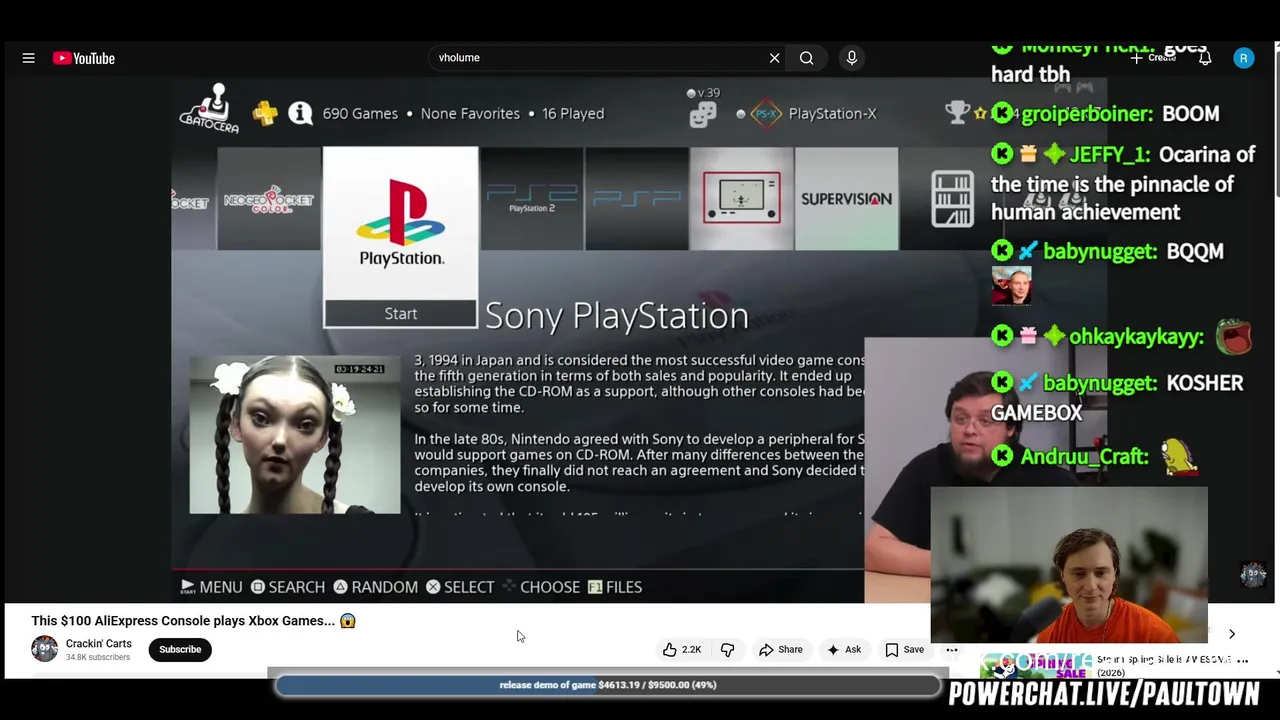Click the 16 Played text
Screen dimensions: 1280x720
(x=573, y=114)
